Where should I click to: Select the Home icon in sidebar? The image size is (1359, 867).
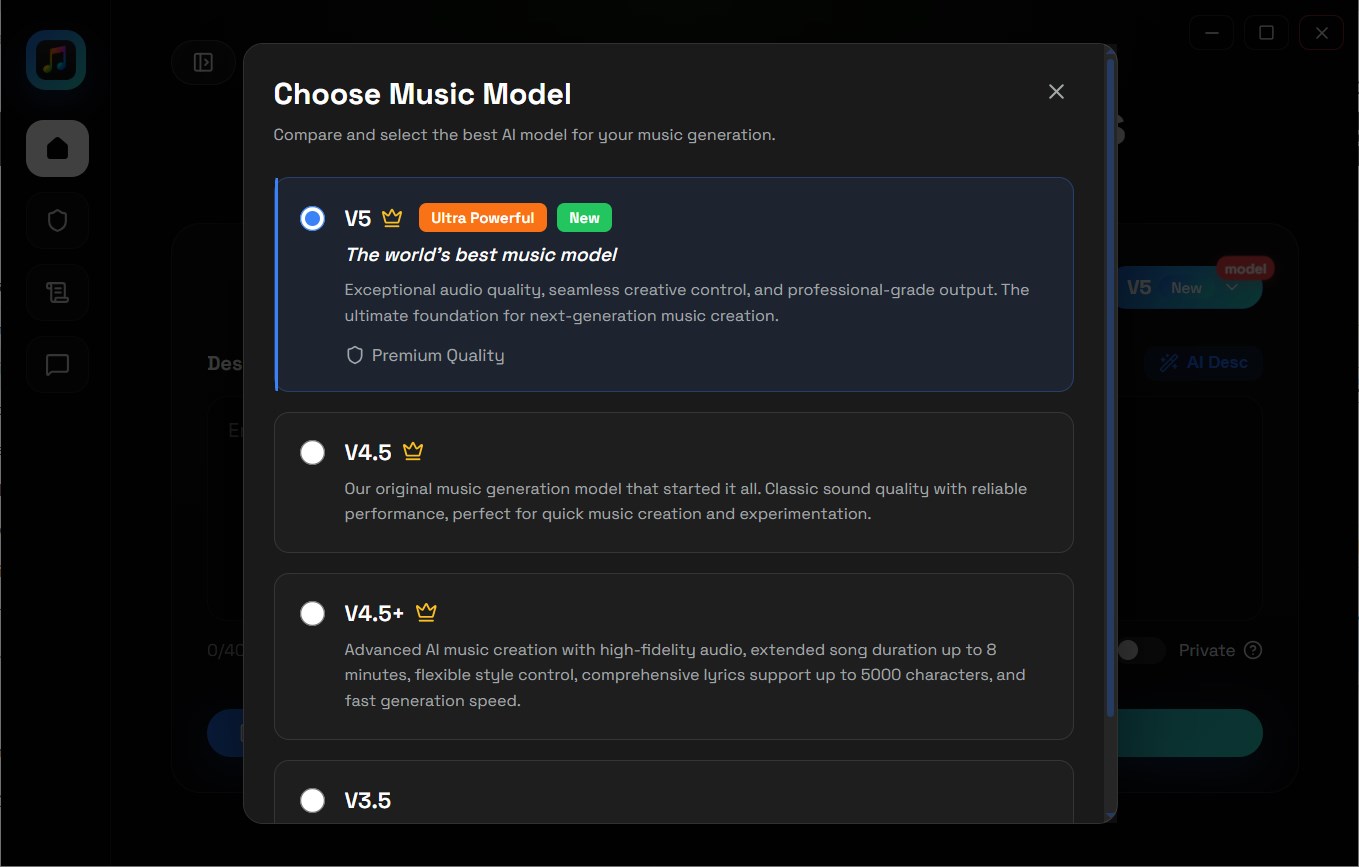[x=55, y=148]
